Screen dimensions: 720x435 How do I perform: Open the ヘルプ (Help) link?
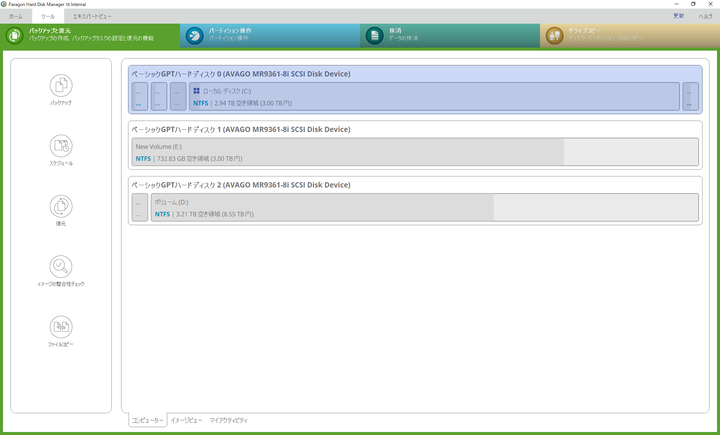click(705, 17)
